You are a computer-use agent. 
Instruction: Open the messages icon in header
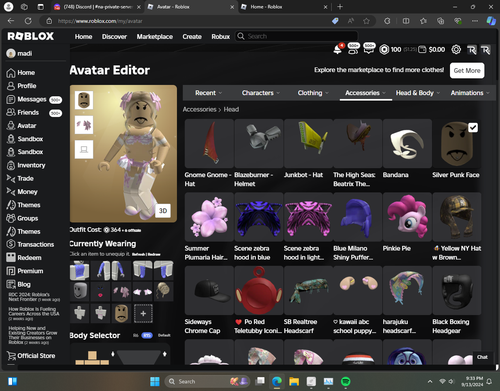[369, 49]
